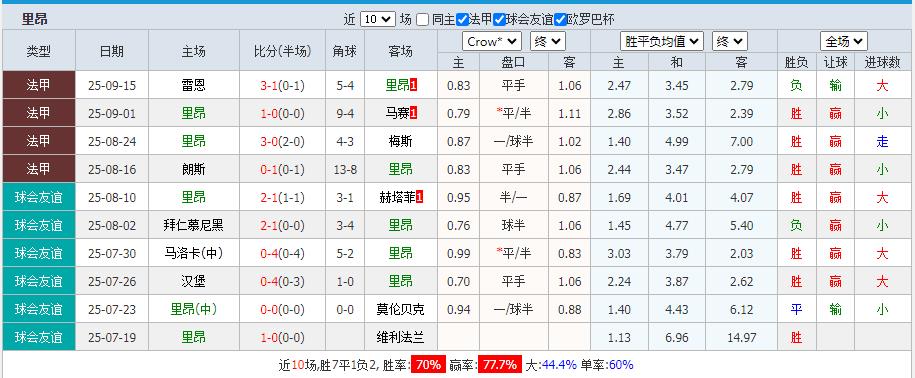Click the 法甲 type label on 25-09-15 row
Image resolution: width=915 pixels, height=378 pixels.
(x=39, y=86)
